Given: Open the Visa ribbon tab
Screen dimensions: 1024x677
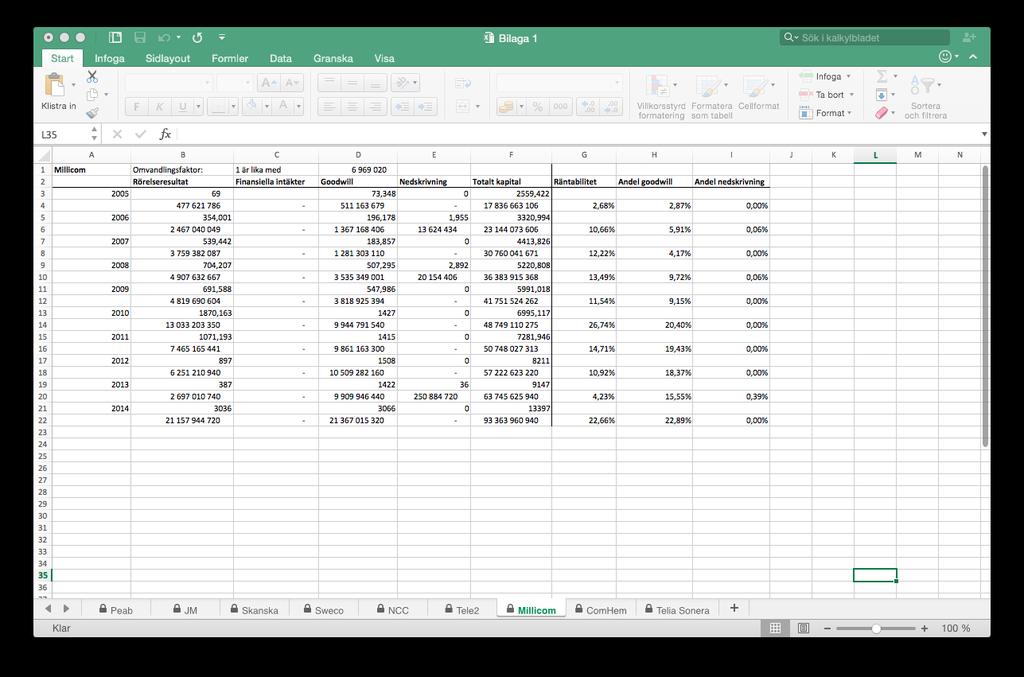Looking at the screenshot, I should click(384, 58).
